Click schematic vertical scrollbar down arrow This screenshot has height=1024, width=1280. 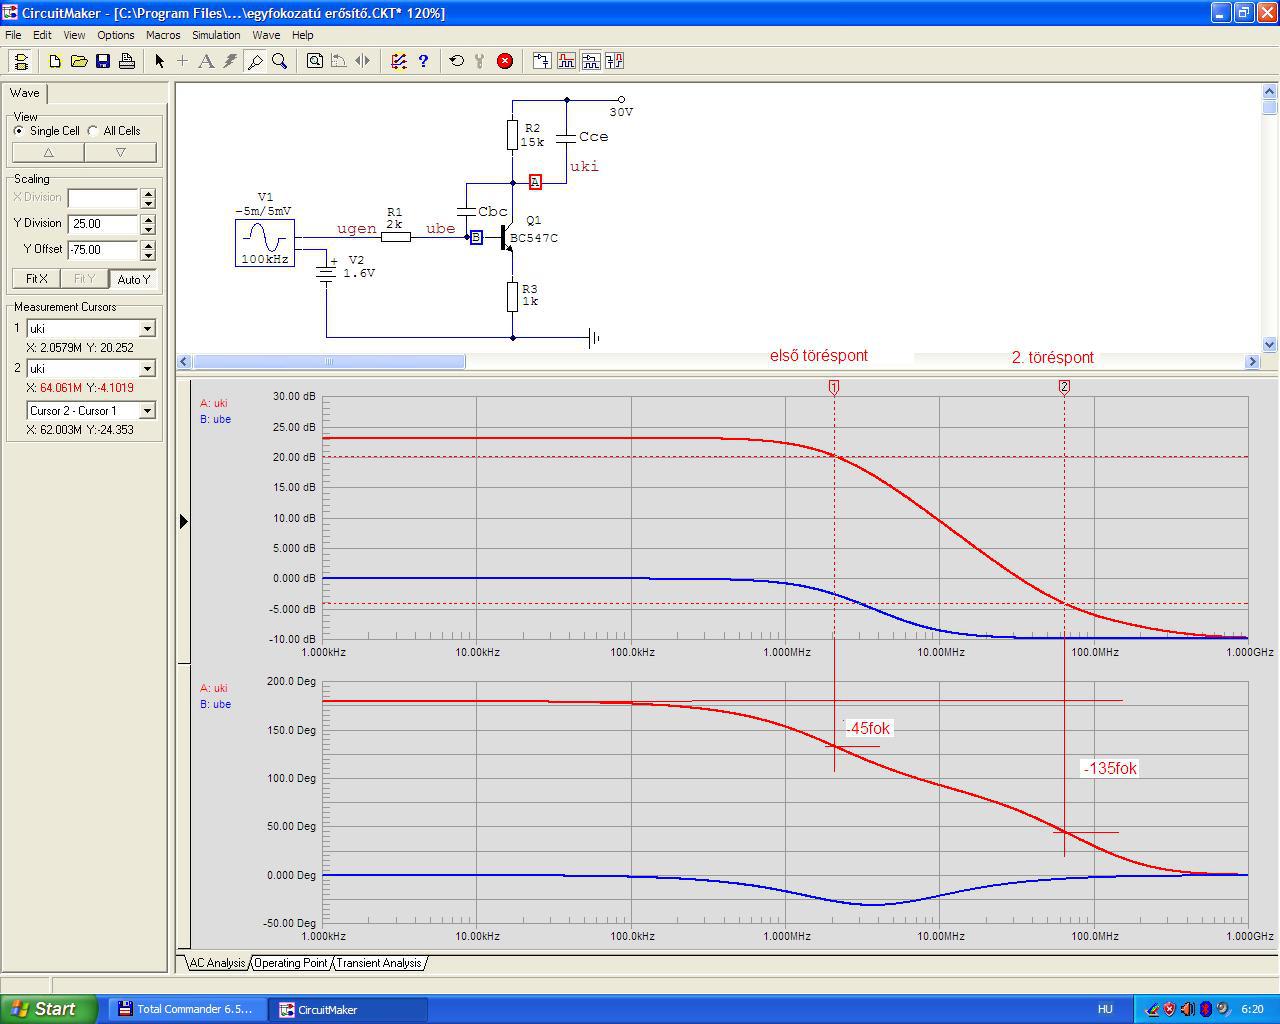(x=1270, y=344)
